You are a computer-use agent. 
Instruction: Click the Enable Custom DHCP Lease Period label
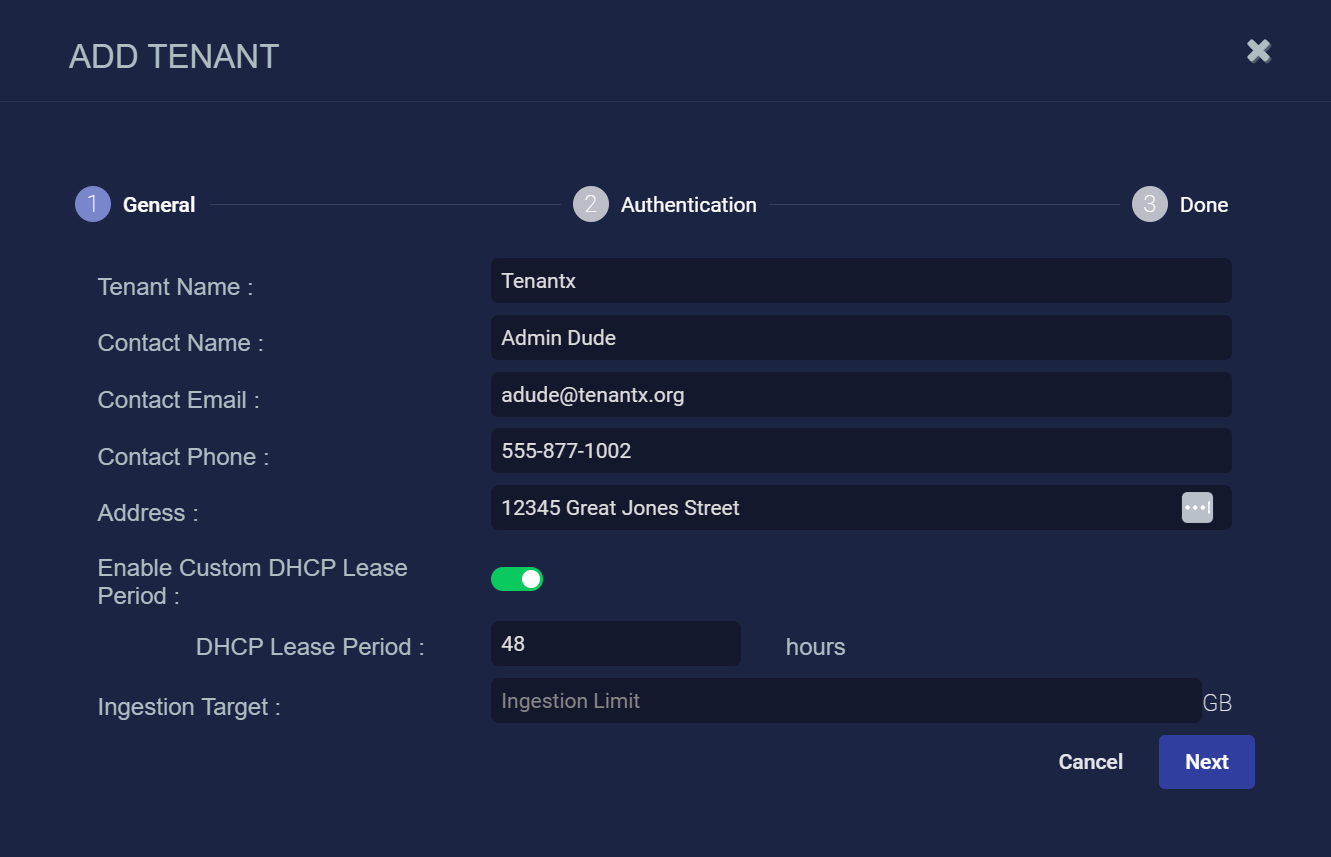click(x=252, y=582)
